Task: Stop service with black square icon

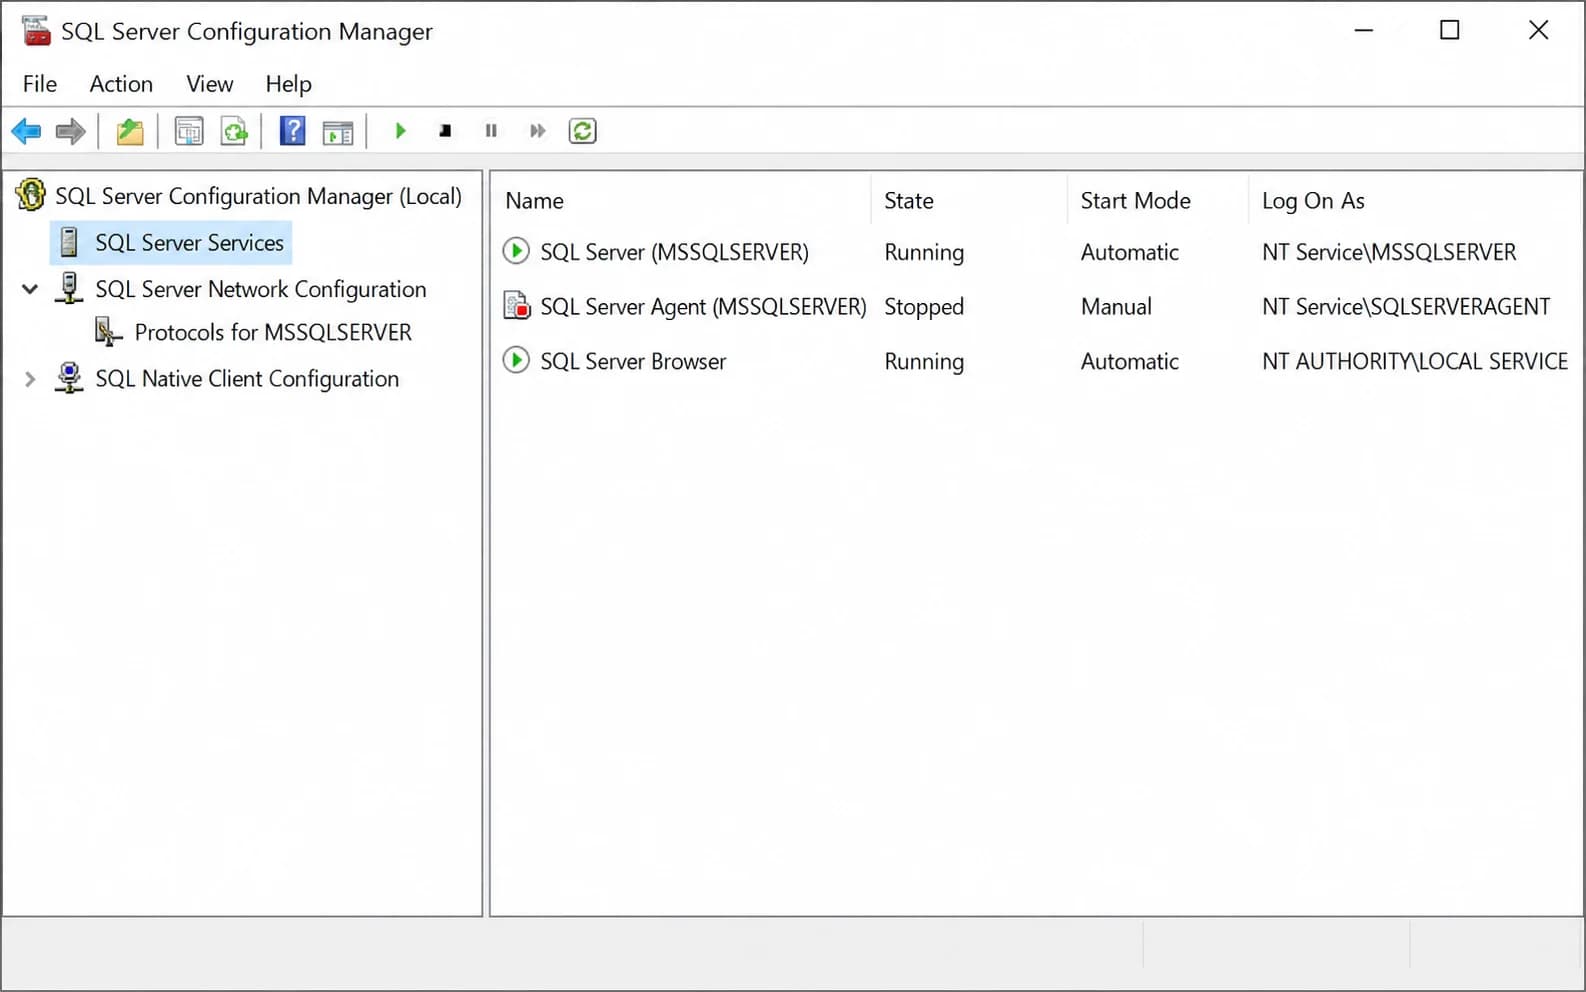Action: [x=445, y=131]
